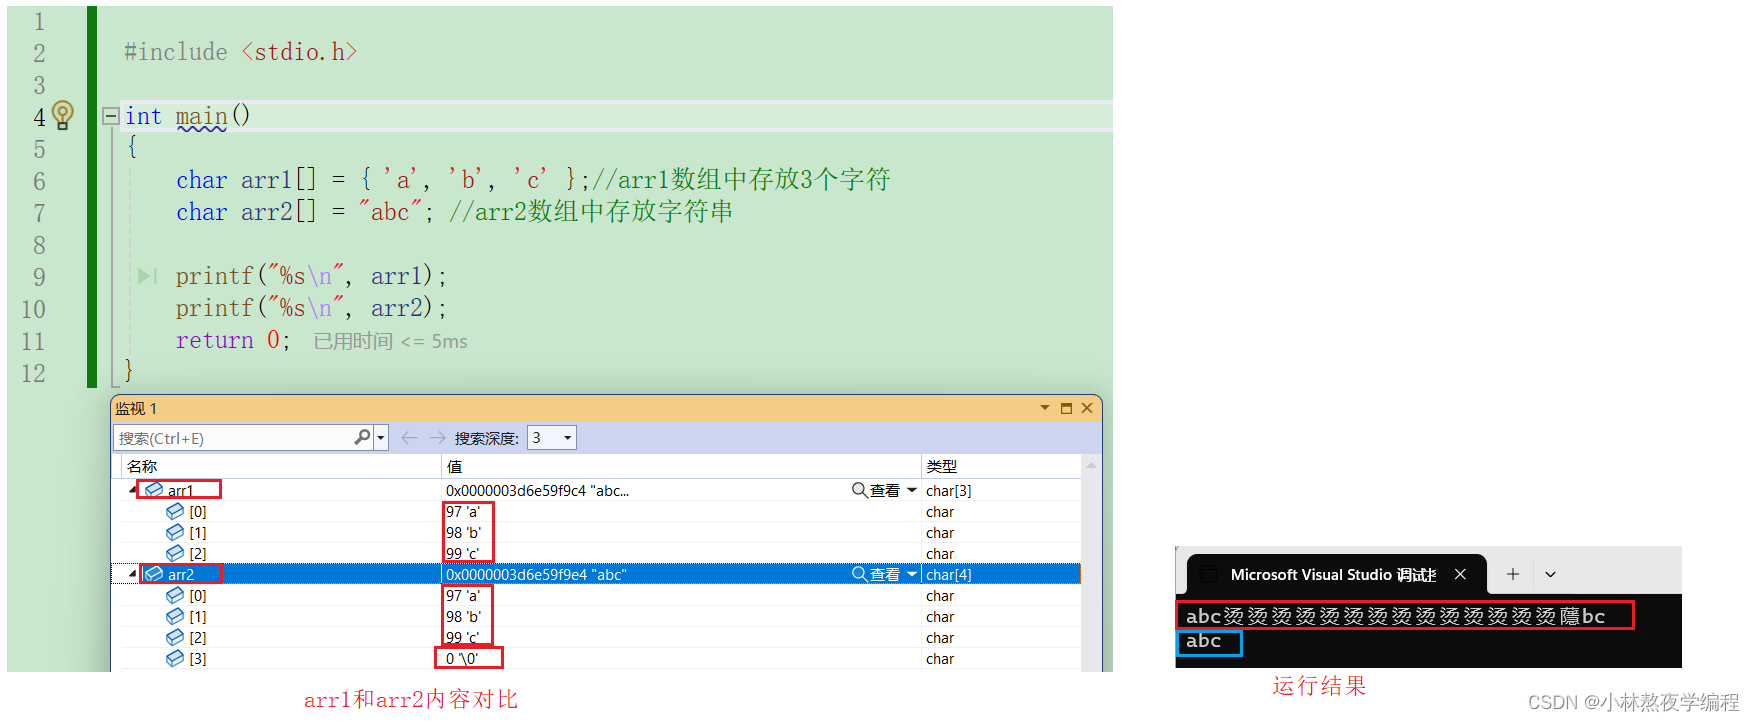The height and width of the screenshot is (722, 1755).
Task: Open the text visualizer for arr2
Action: tap(876, 574)
